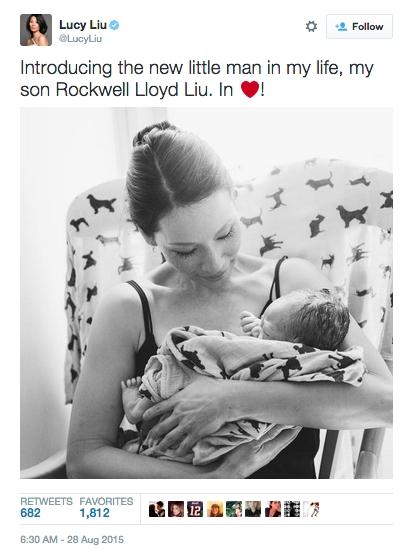Click the blue verified badge icon

coord(114,25)
